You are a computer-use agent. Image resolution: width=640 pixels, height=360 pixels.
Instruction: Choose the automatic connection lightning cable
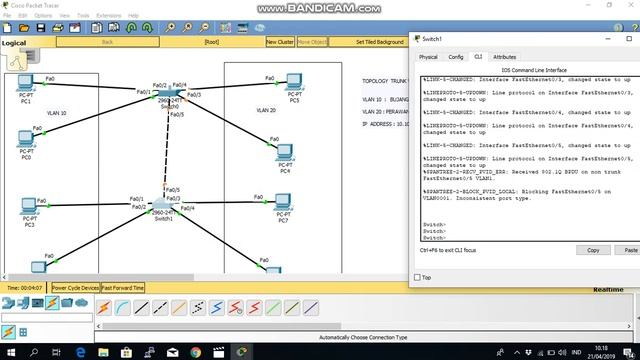[104, 308]
